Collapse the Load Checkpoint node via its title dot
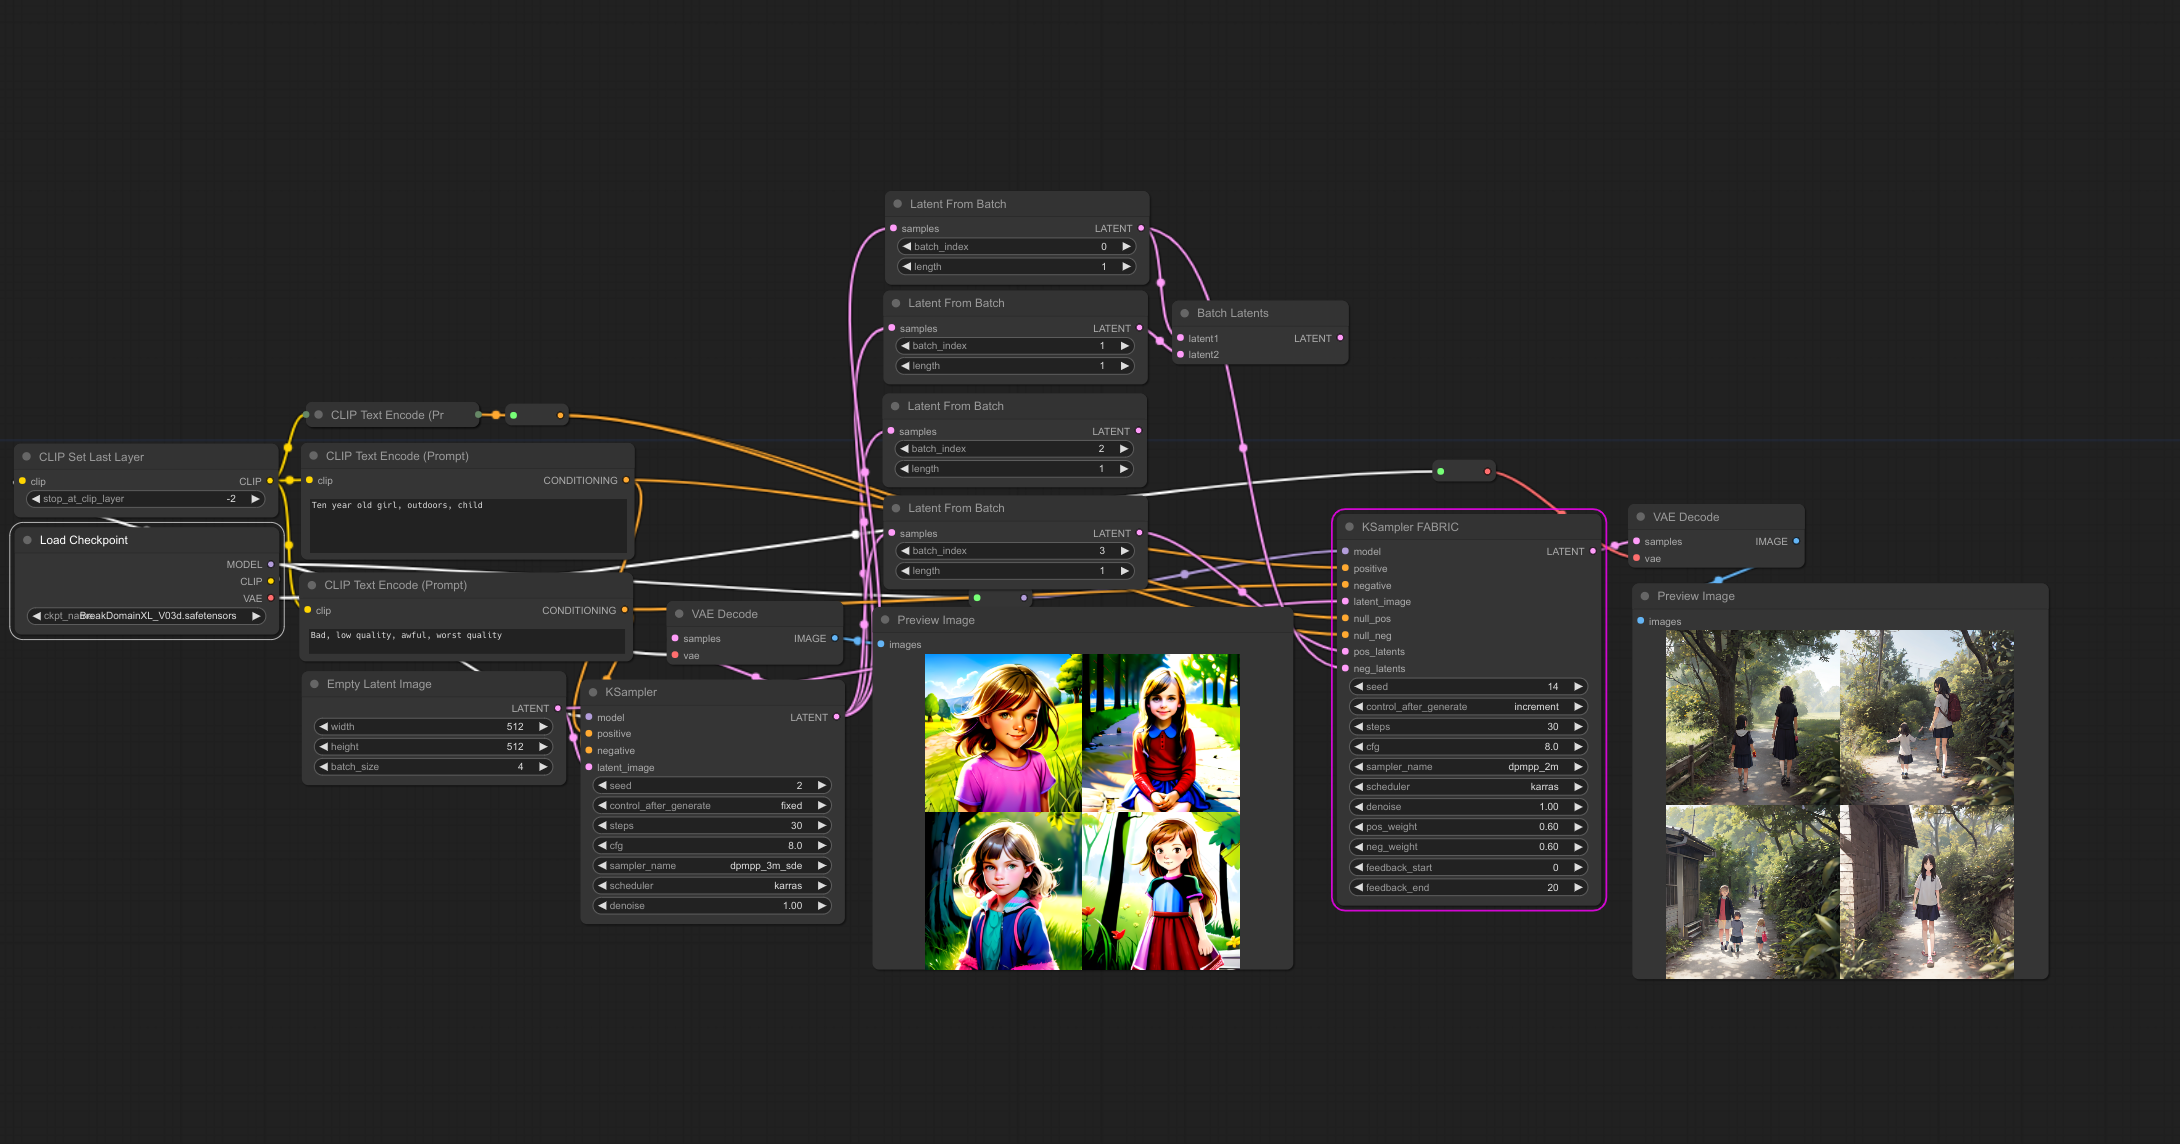Screen dimensions: 2180x1144 [x=30, y=540]
